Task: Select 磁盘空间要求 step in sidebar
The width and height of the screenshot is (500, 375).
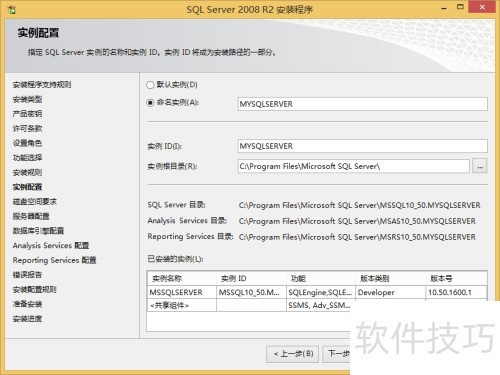Action: click(x=35, y=201)
